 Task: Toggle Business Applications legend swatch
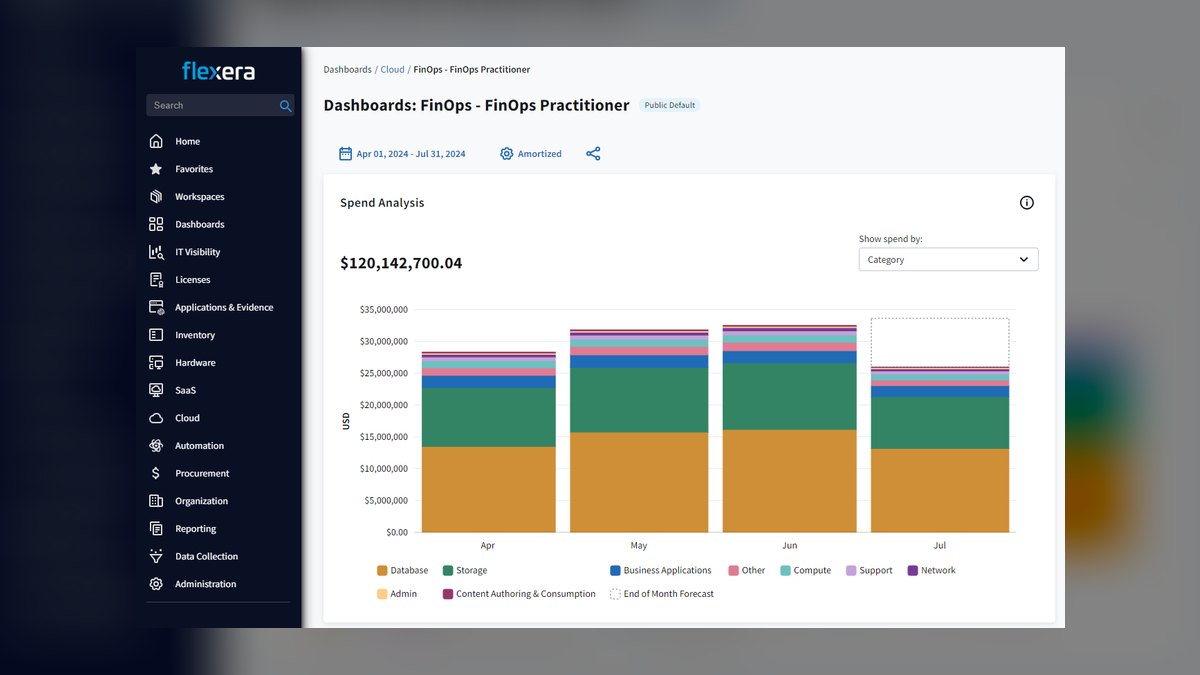coord(615,571)
